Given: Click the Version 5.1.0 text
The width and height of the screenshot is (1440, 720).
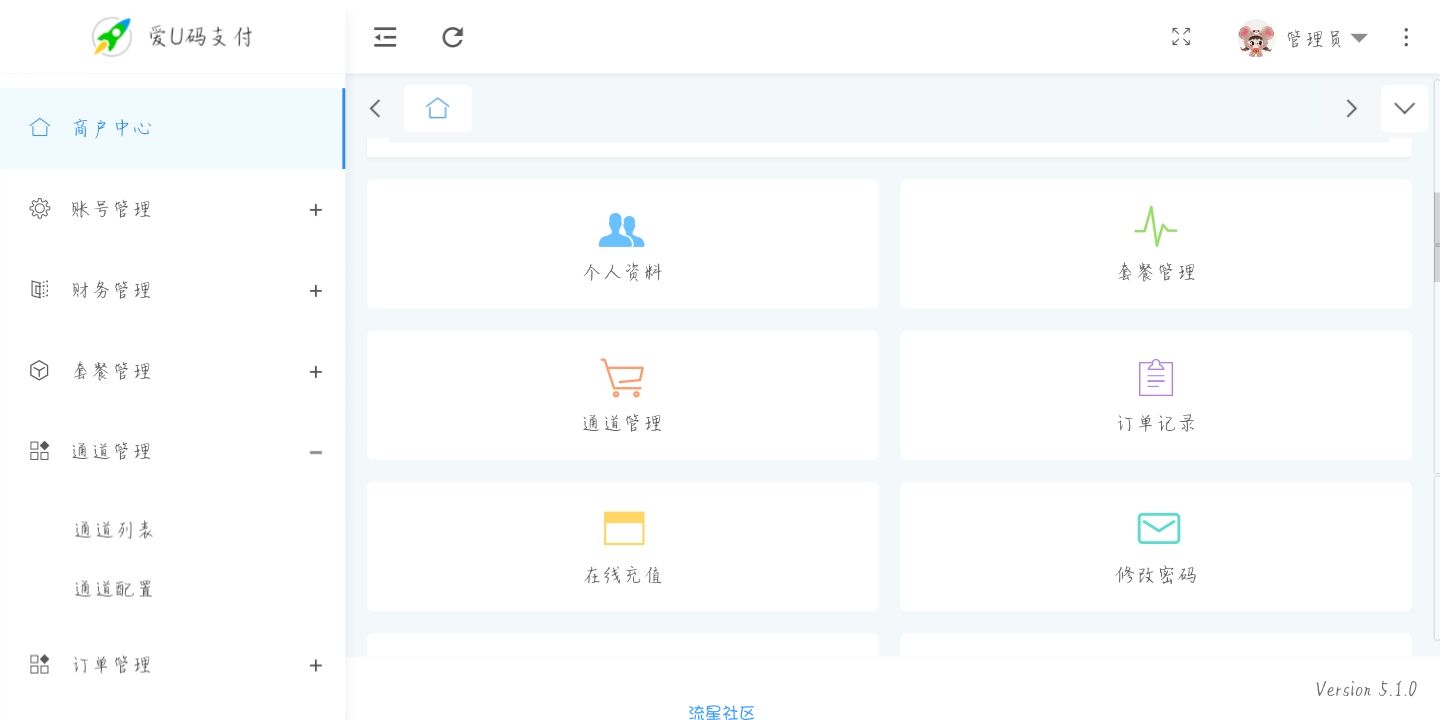Looking at the screenshot, I should [1366, 689].
